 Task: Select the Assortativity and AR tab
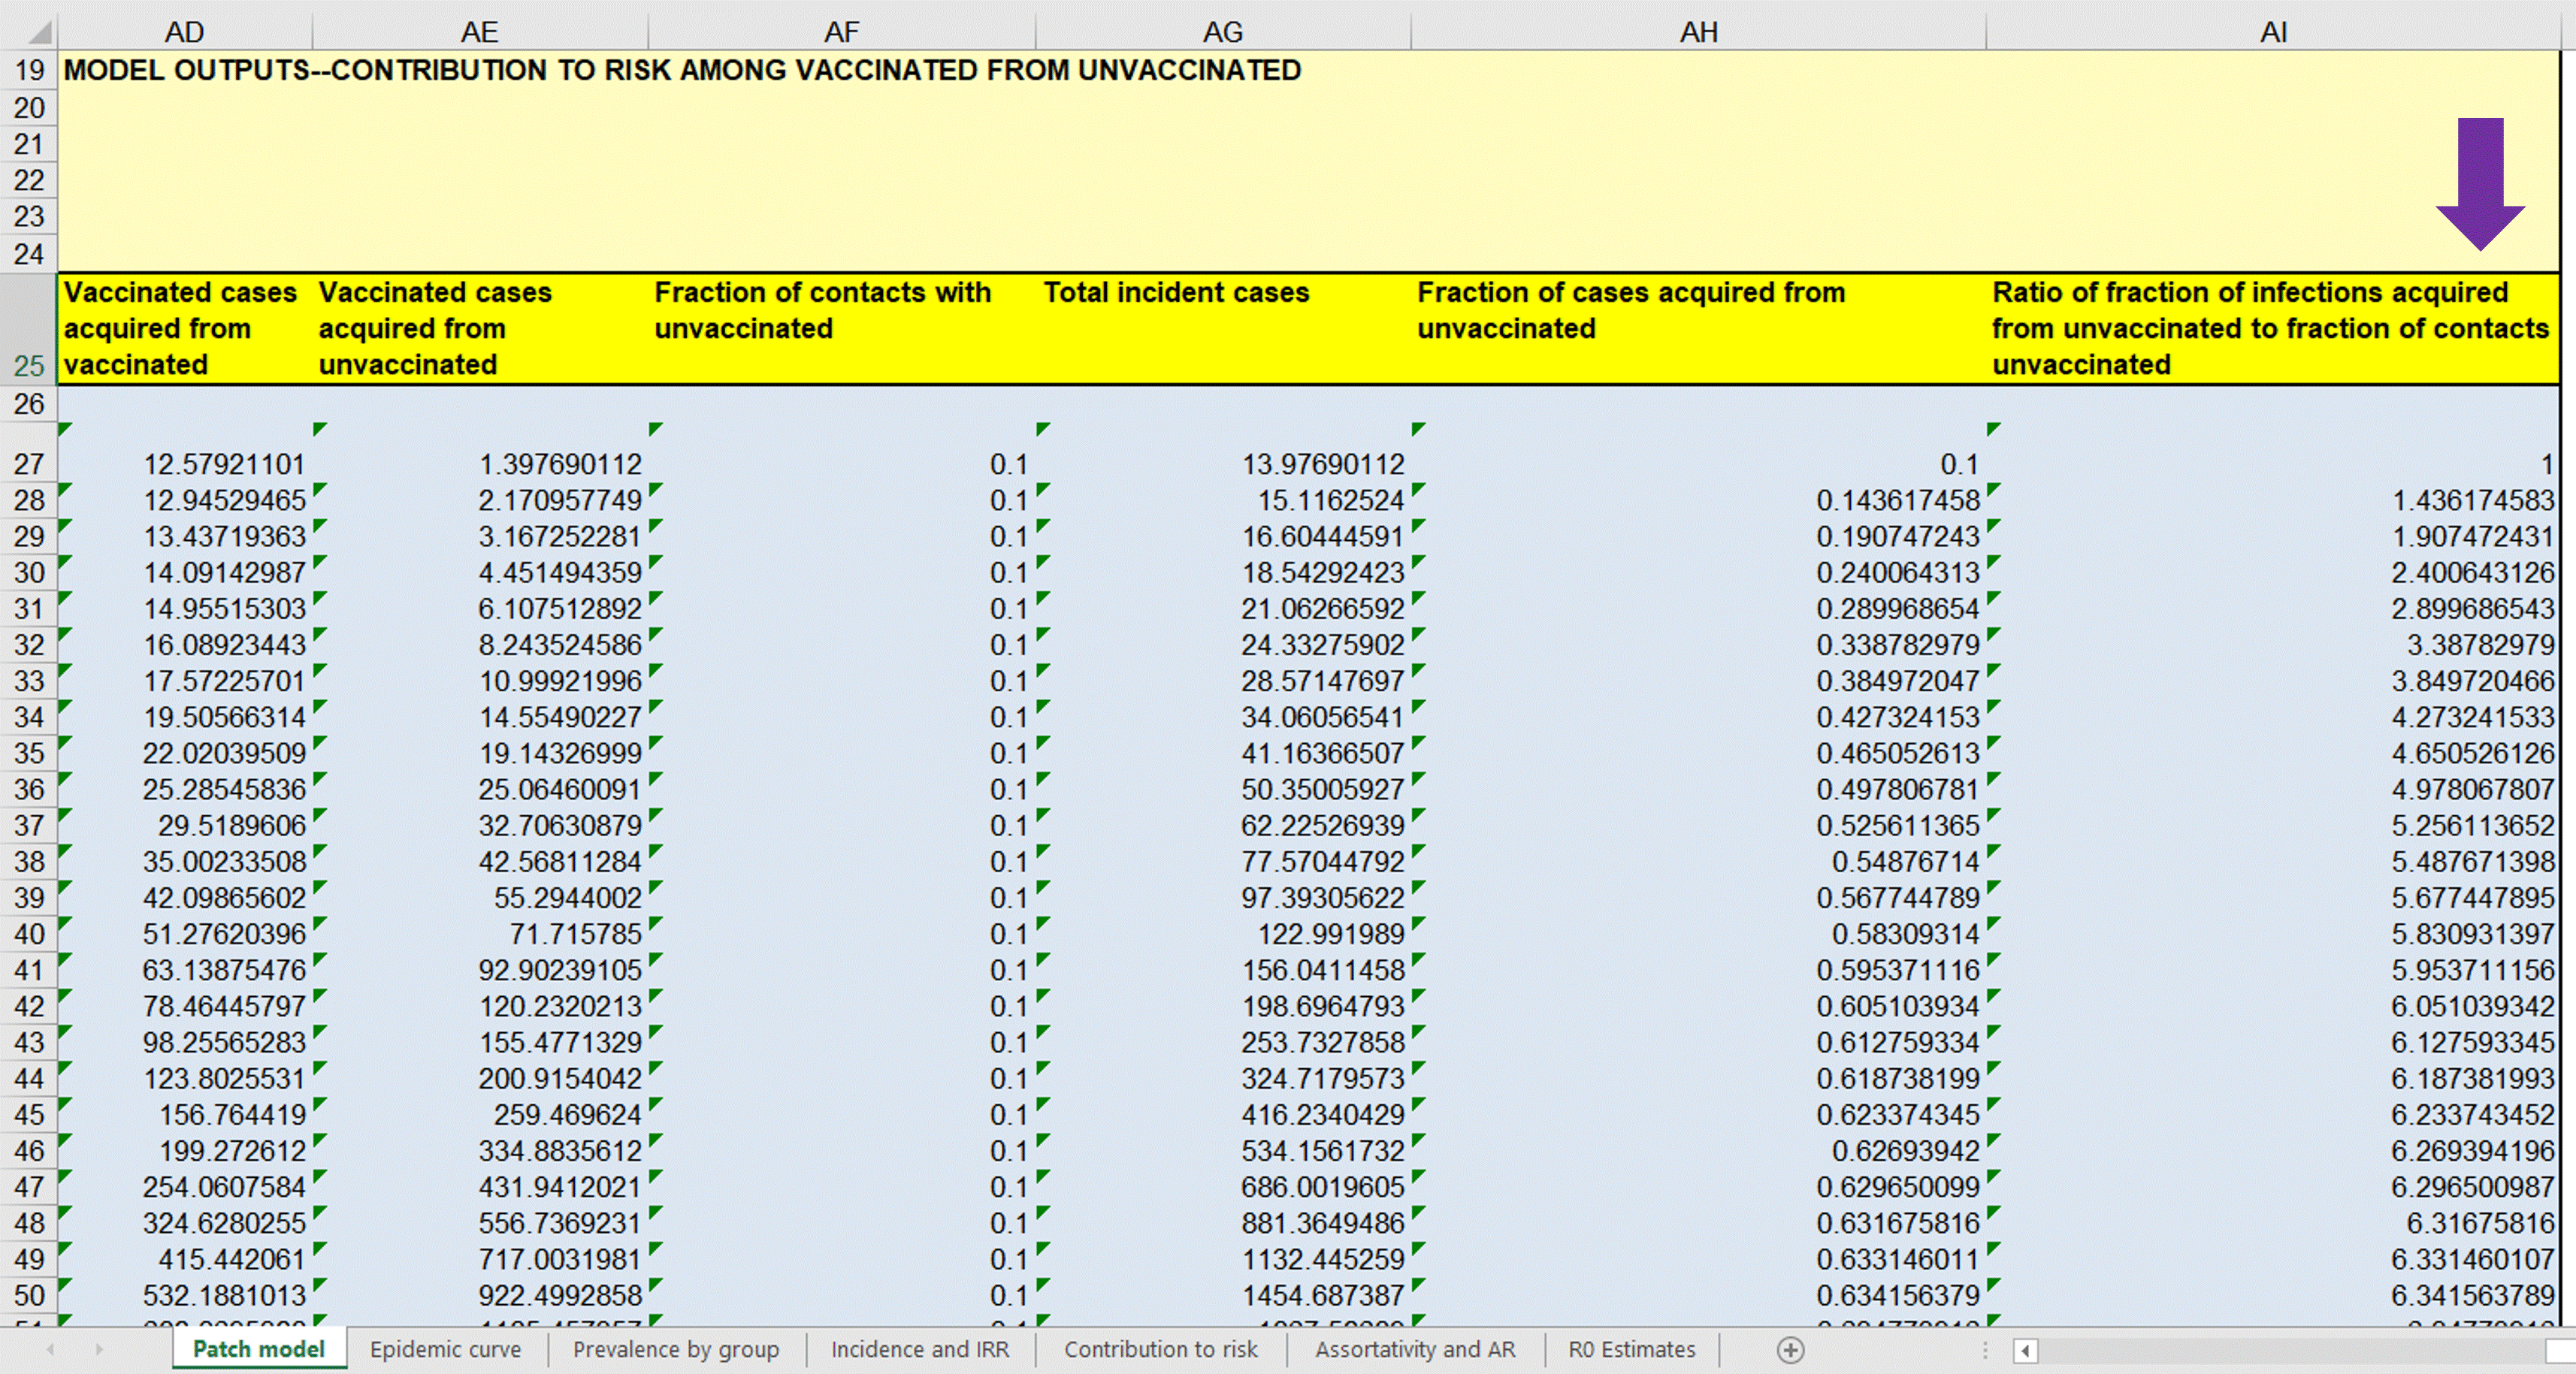click(x=1414, y=1350)
